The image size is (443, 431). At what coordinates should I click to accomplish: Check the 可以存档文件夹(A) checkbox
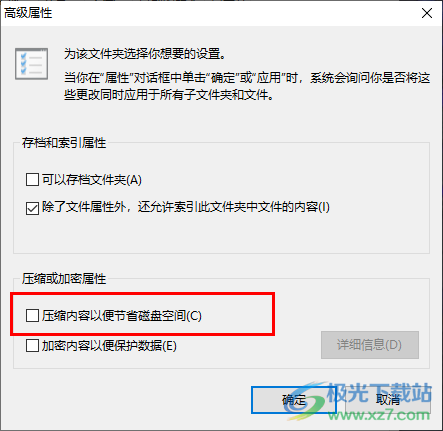coord(32,180)
